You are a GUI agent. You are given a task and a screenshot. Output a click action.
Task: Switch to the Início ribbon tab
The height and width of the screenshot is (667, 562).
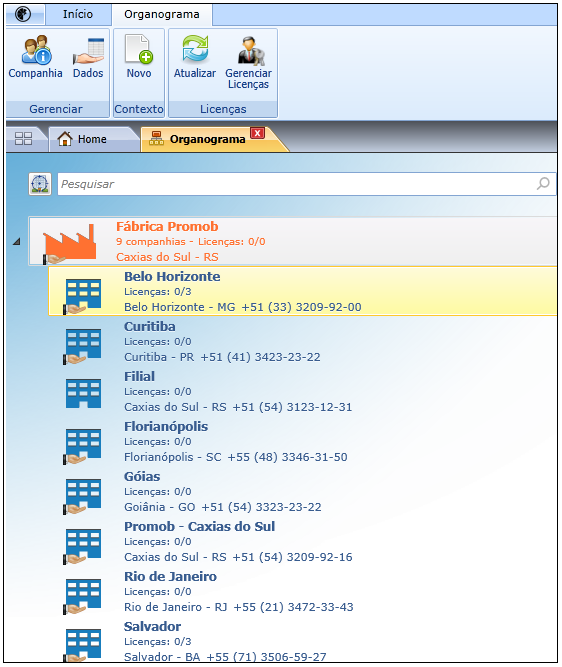78,14
